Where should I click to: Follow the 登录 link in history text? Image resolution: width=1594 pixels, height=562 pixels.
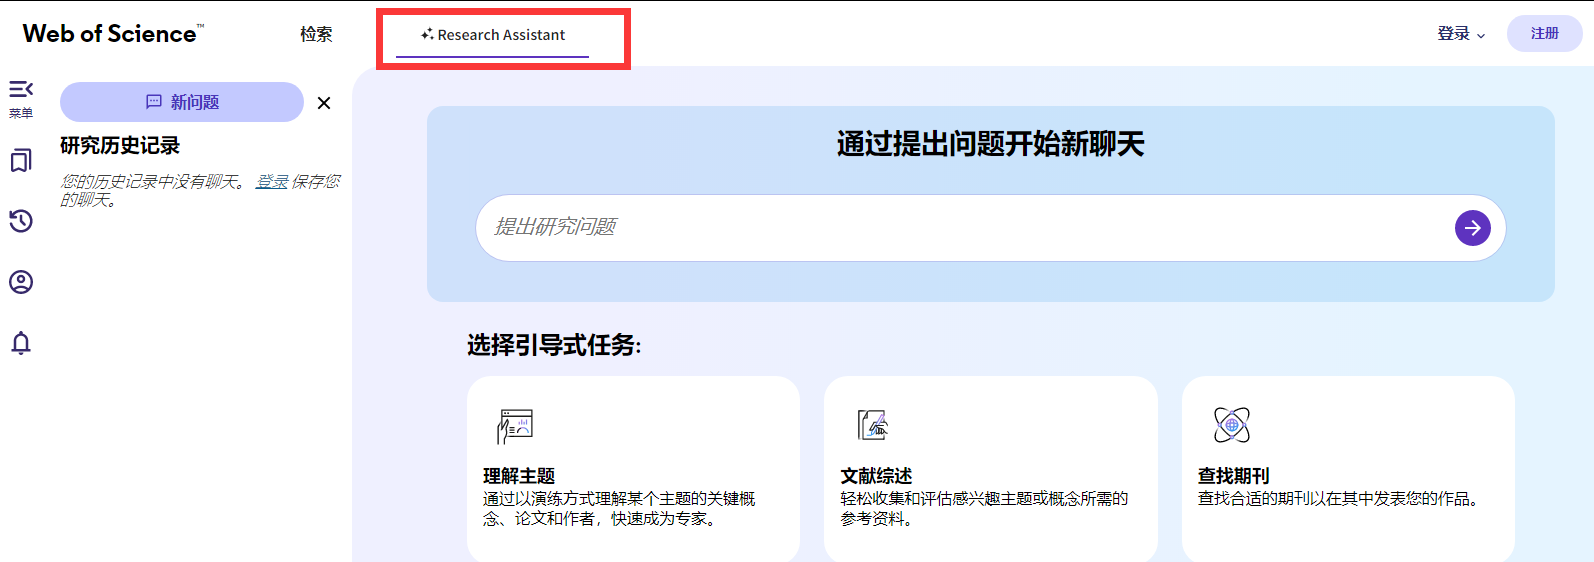[x=272, y=181]
